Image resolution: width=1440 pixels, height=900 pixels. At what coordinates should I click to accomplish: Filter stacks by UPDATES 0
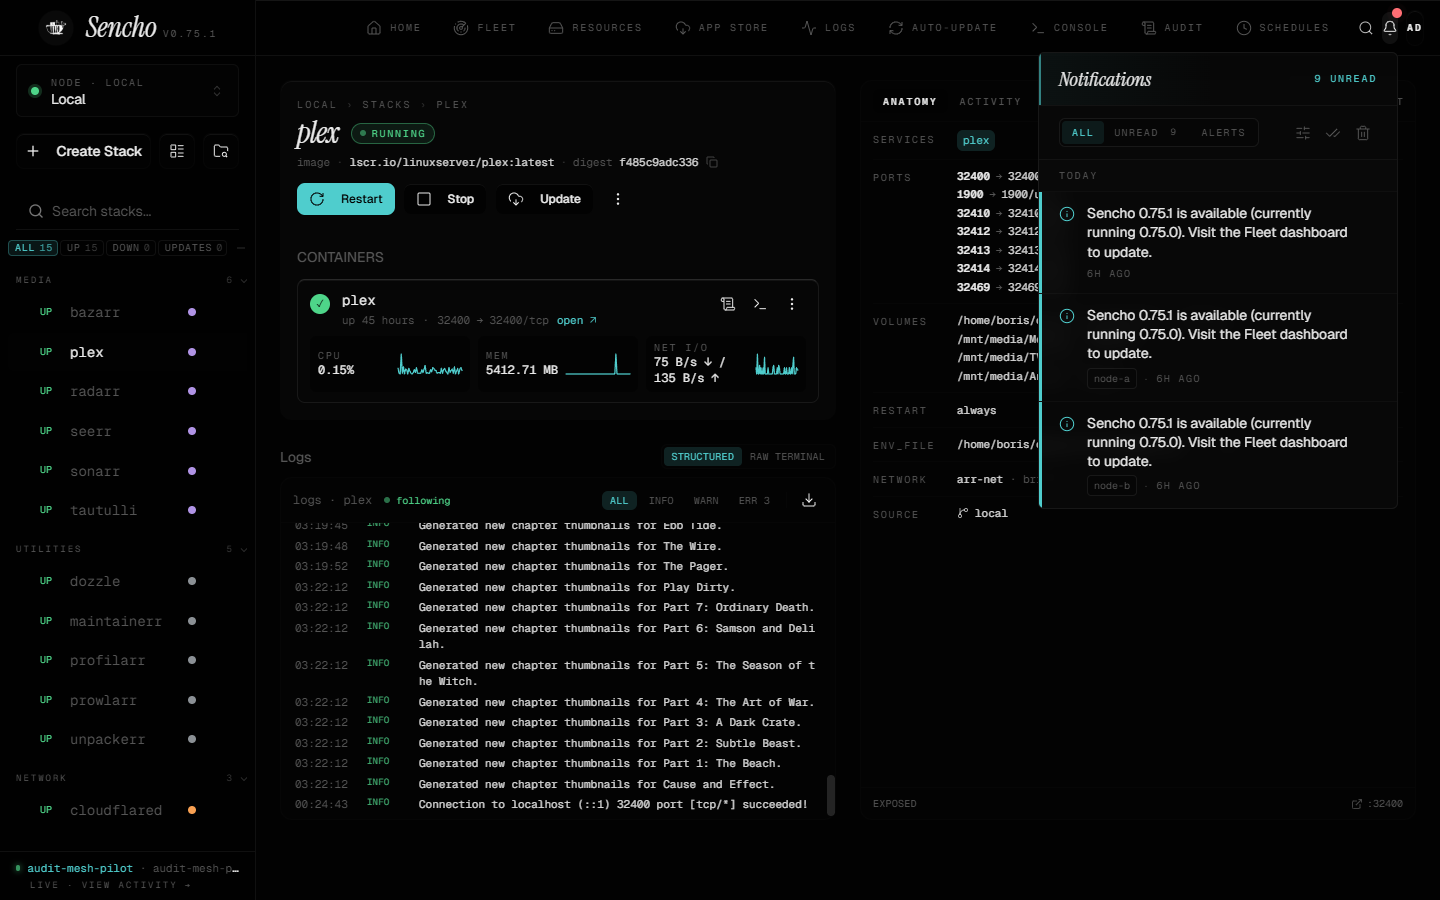coord(193,248)
